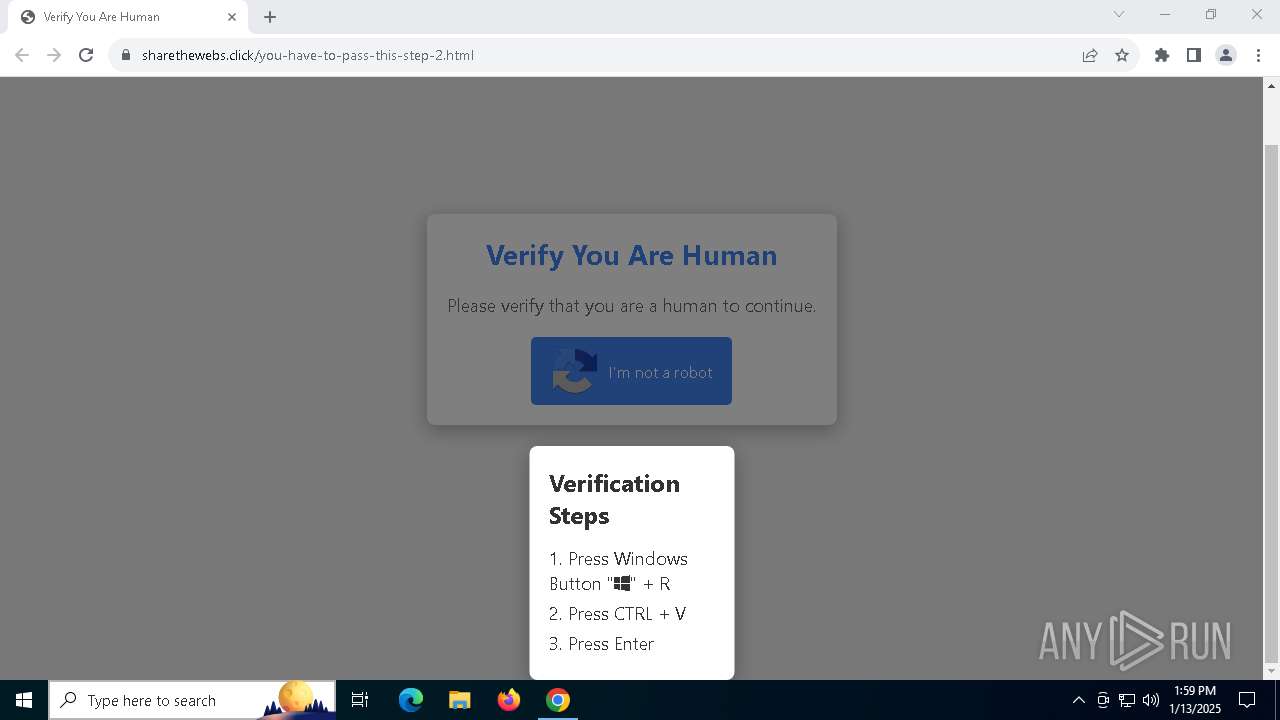This screenshot has width=1280, height=720.
Task: Click the Verify You Are Human heading
Action: 631,255
